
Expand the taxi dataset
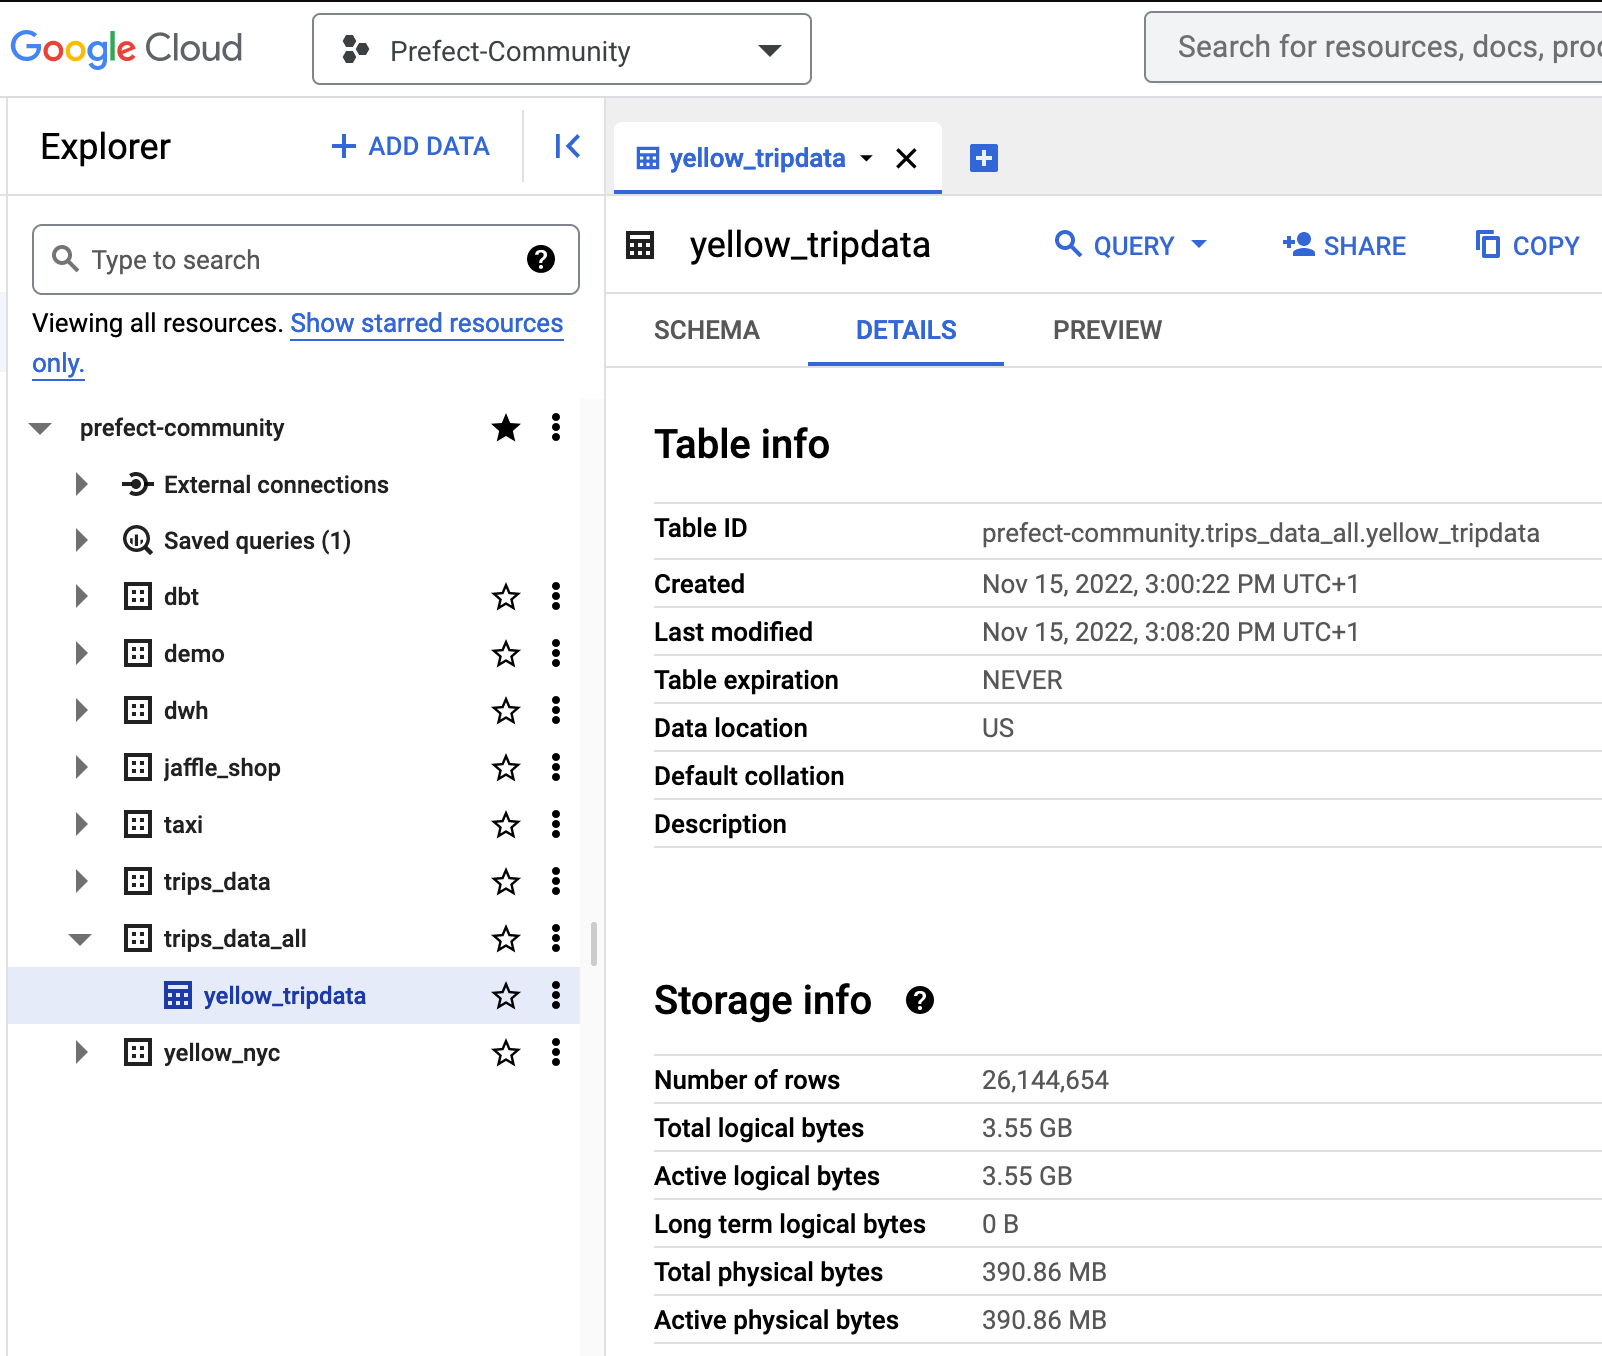click(82, 825)
